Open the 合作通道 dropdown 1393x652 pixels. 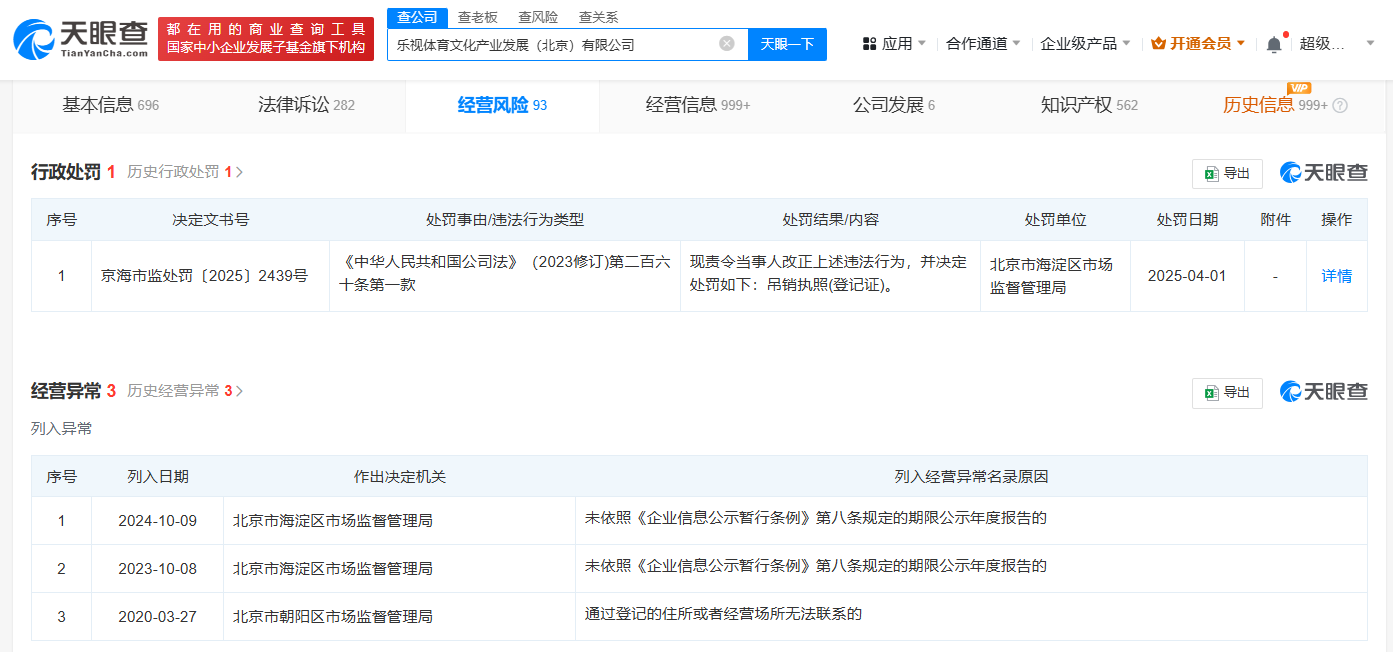[x=983, y=44]
